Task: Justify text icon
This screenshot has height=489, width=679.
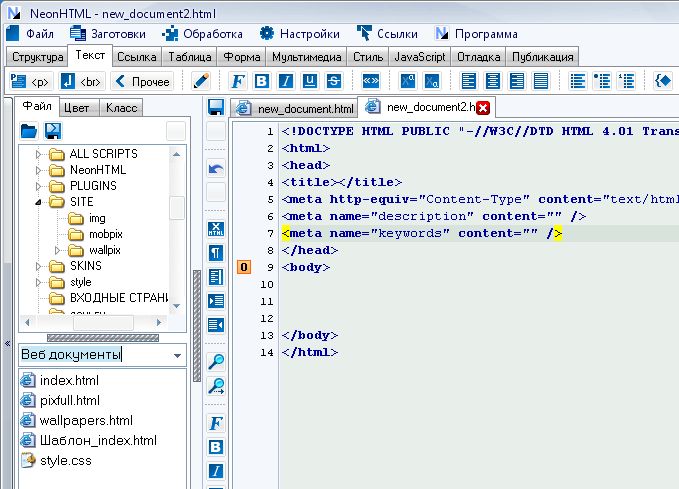Action: point(541,81)
